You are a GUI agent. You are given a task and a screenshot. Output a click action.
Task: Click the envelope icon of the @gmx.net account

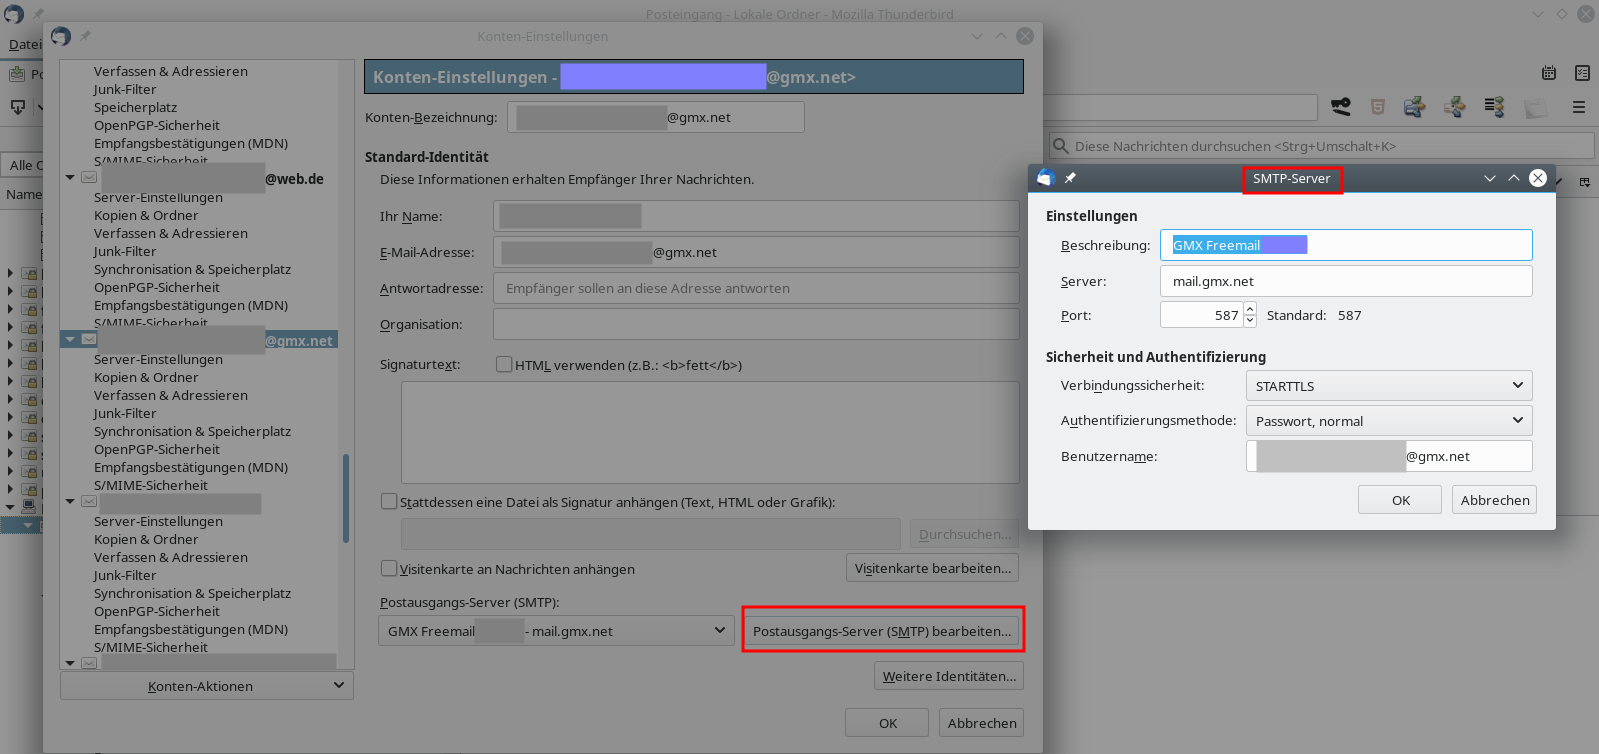click(x=89, y=340)
